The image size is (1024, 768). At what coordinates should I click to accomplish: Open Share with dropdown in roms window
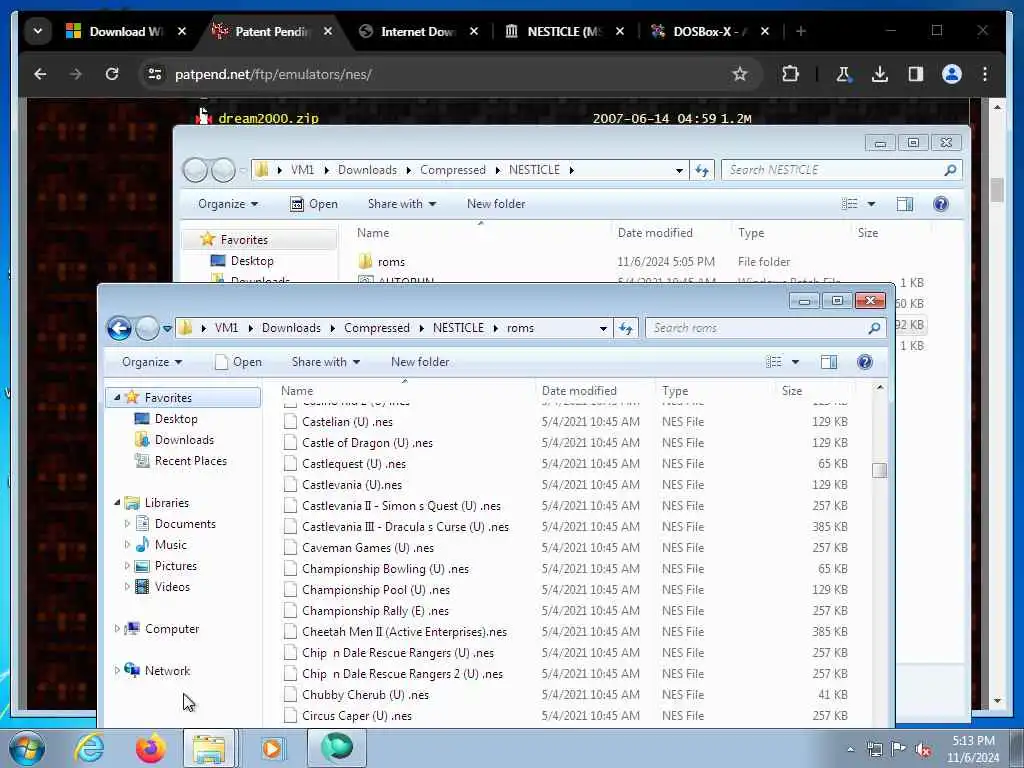click(x=325, y=362)
